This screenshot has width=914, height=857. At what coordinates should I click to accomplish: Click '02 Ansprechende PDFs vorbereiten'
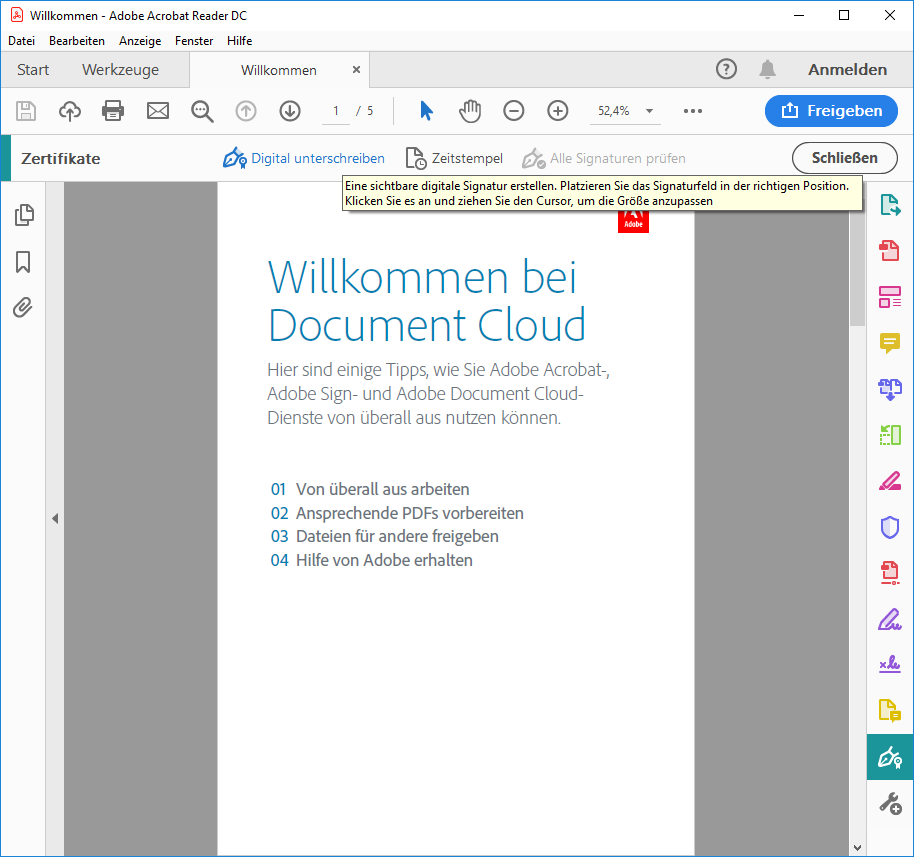pos(397,513)
